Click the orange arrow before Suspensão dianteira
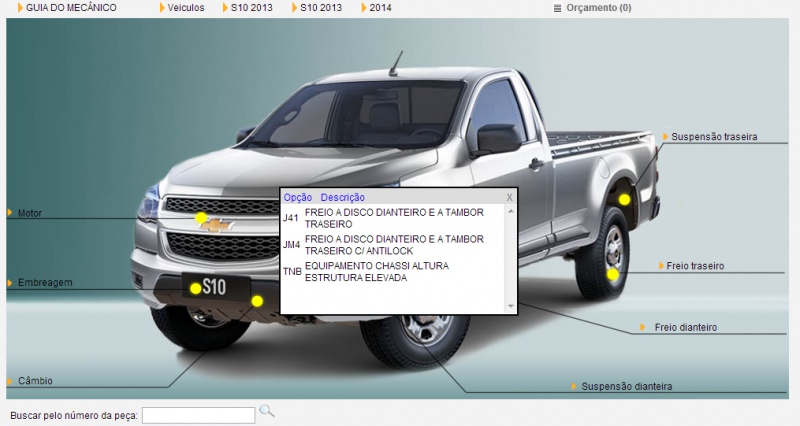The image size is (800, 426). tap(574, 386)
